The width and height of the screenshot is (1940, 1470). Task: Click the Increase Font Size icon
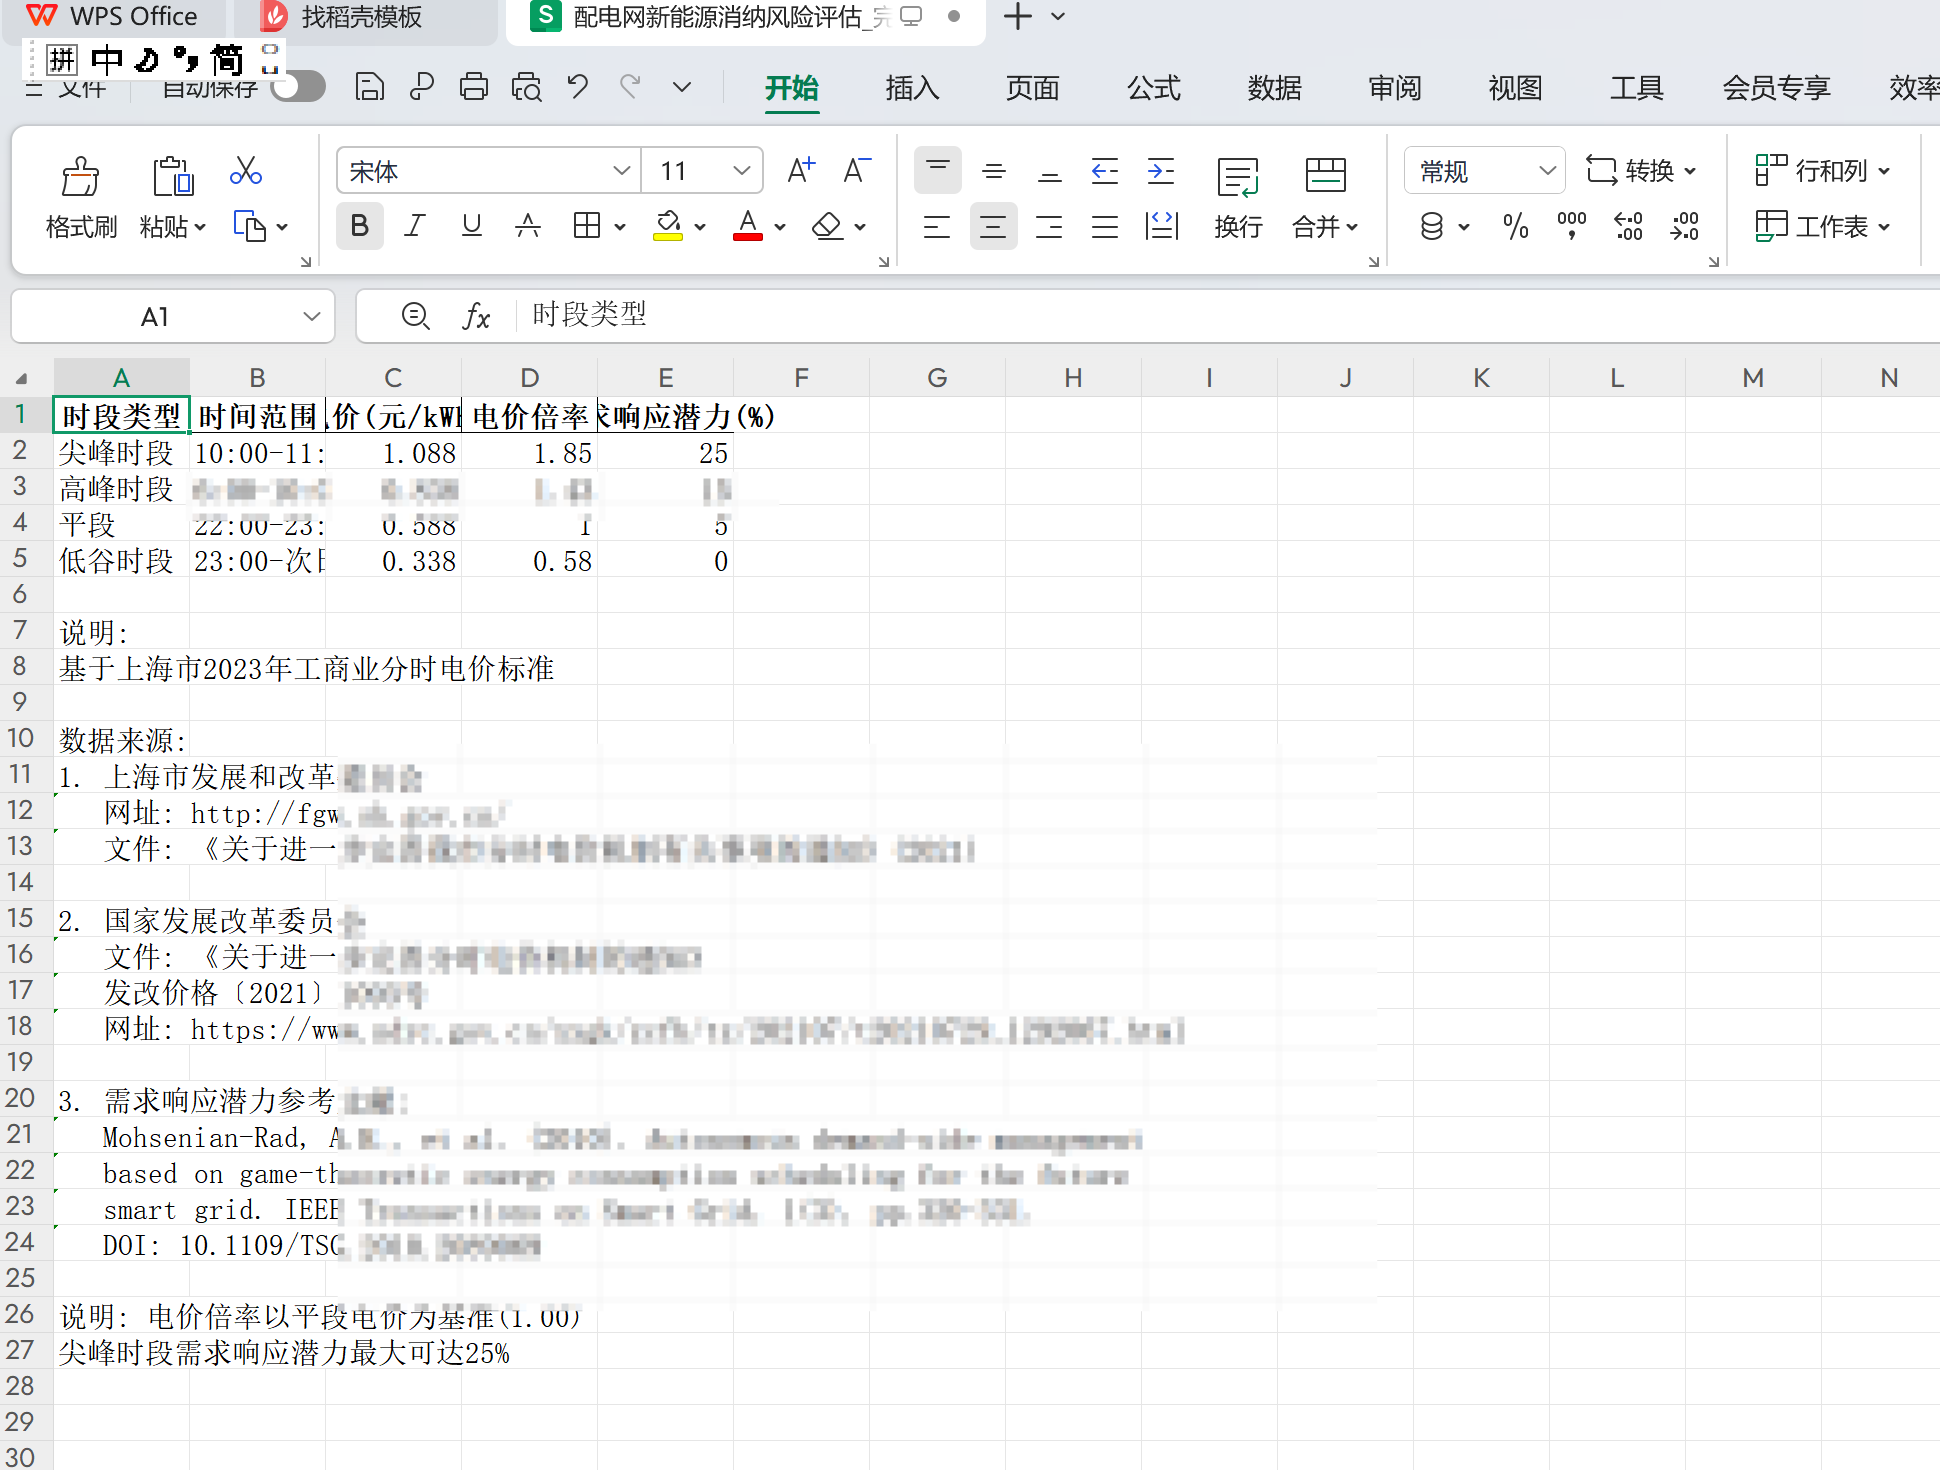[x=800, y=171]
